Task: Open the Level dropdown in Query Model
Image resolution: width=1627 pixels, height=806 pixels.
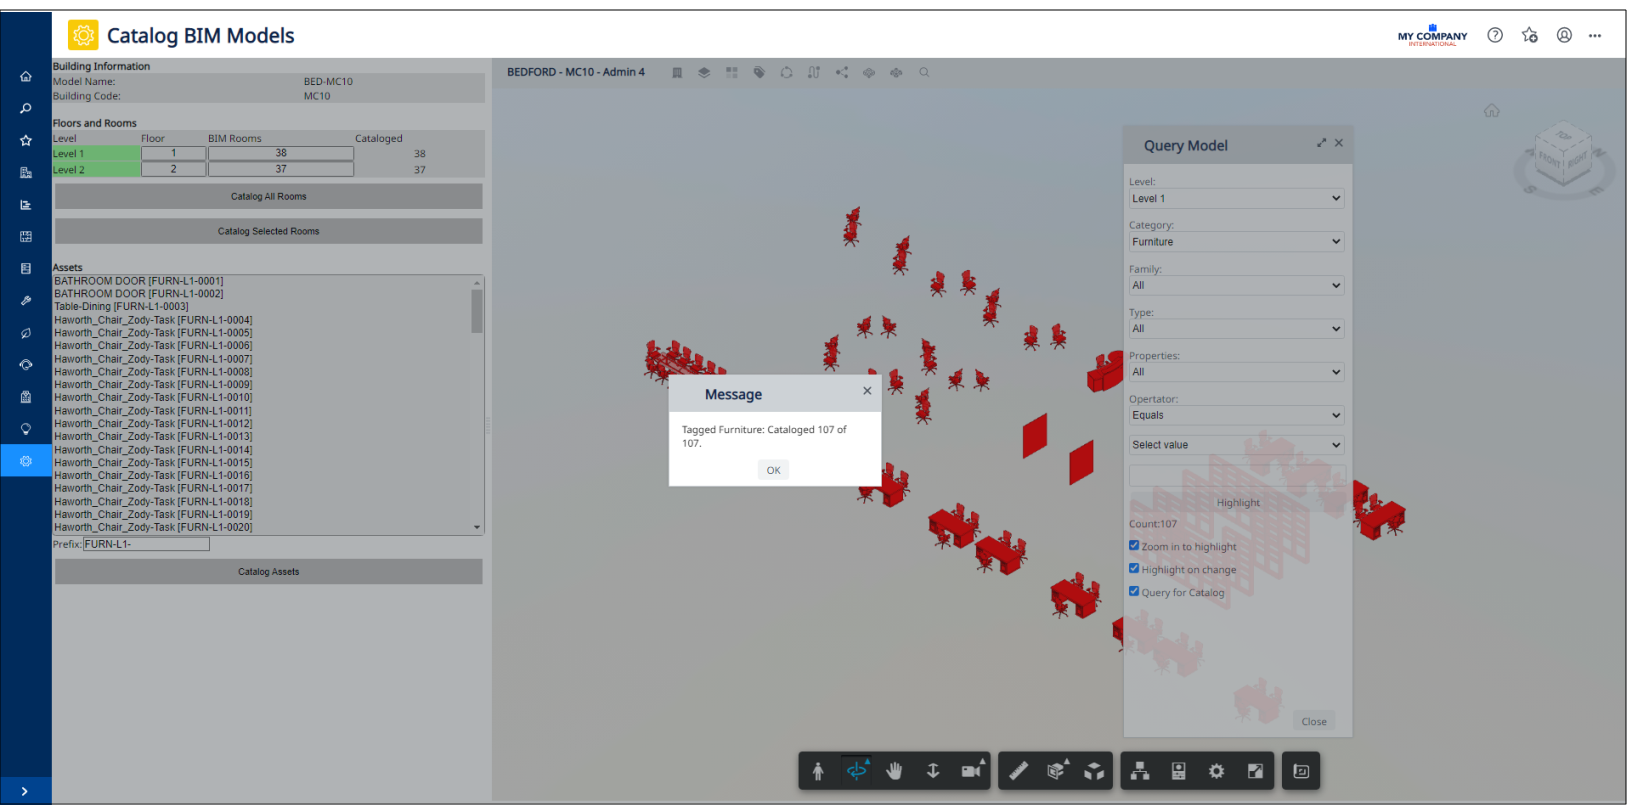Action: tap(1236, 199)
